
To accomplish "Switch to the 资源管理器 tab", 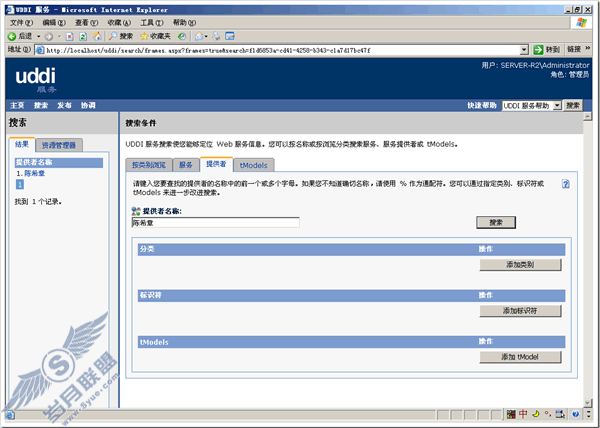I will pos(59,145).
